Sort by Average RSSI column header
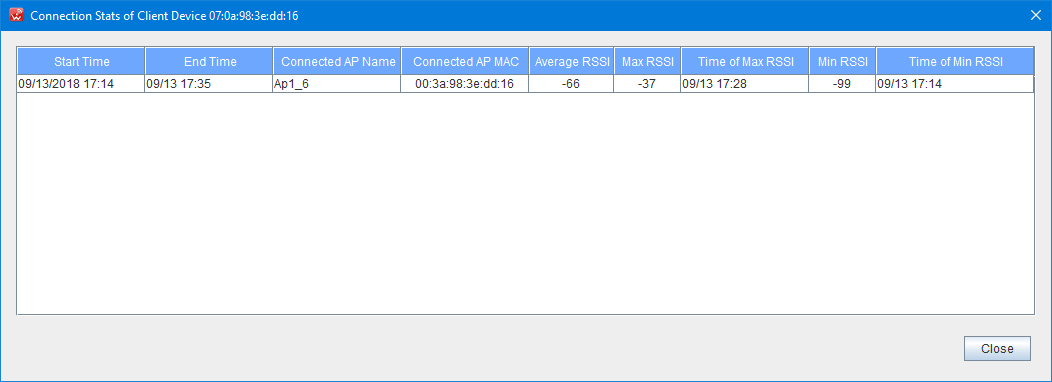Image resolution: width=1052 pixels, height=382 pixels. (x=572, y=61)
